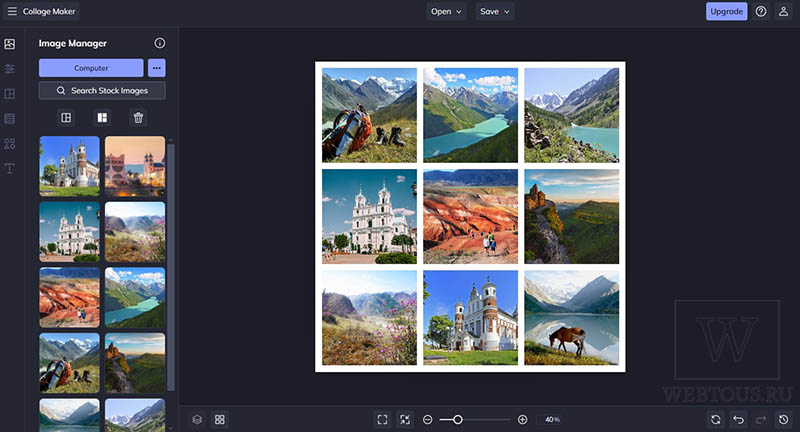This screenshot has height=432, width=800.
Task: Open the Layouts sidebar icon
Action: tap(10, 94)
